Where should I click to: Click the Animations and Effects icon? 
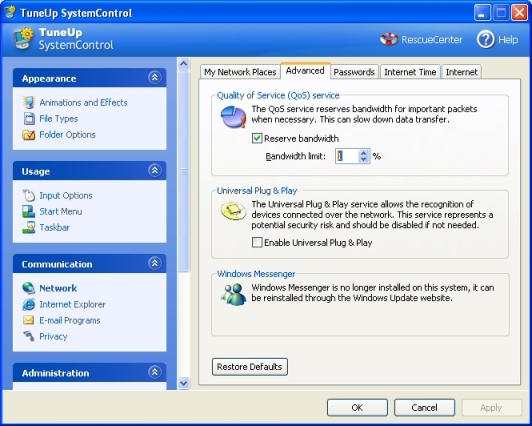(29, 102)
